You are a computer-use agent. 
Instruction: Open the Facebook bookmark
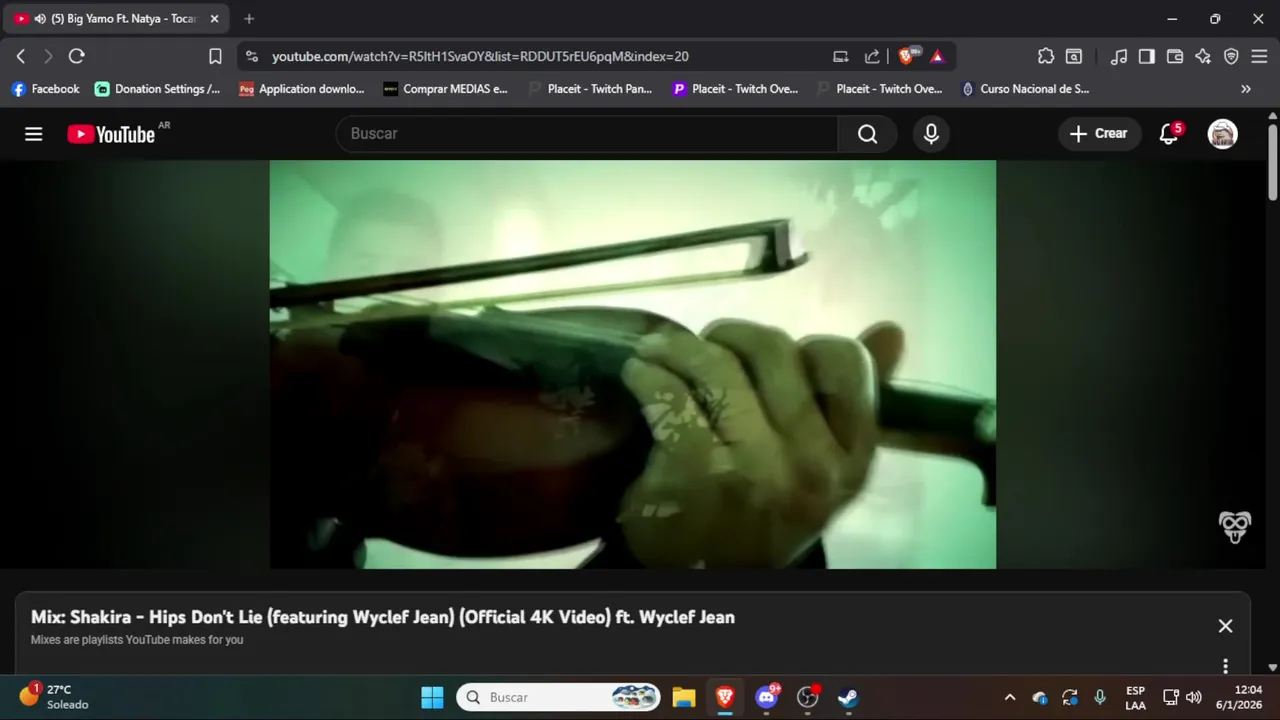[x=46, y=89]
